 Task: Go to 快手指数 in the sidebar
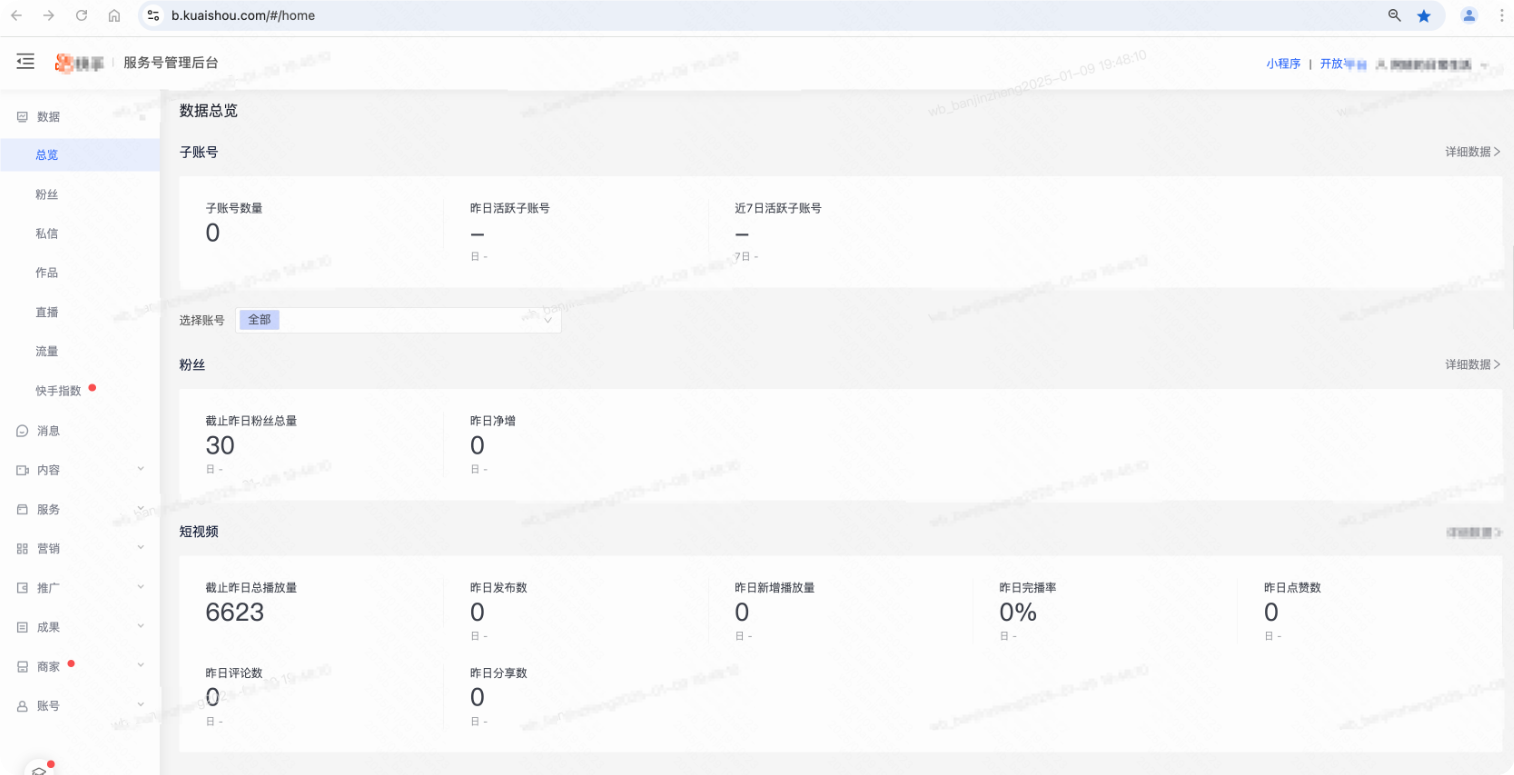(x=58, y=391)
